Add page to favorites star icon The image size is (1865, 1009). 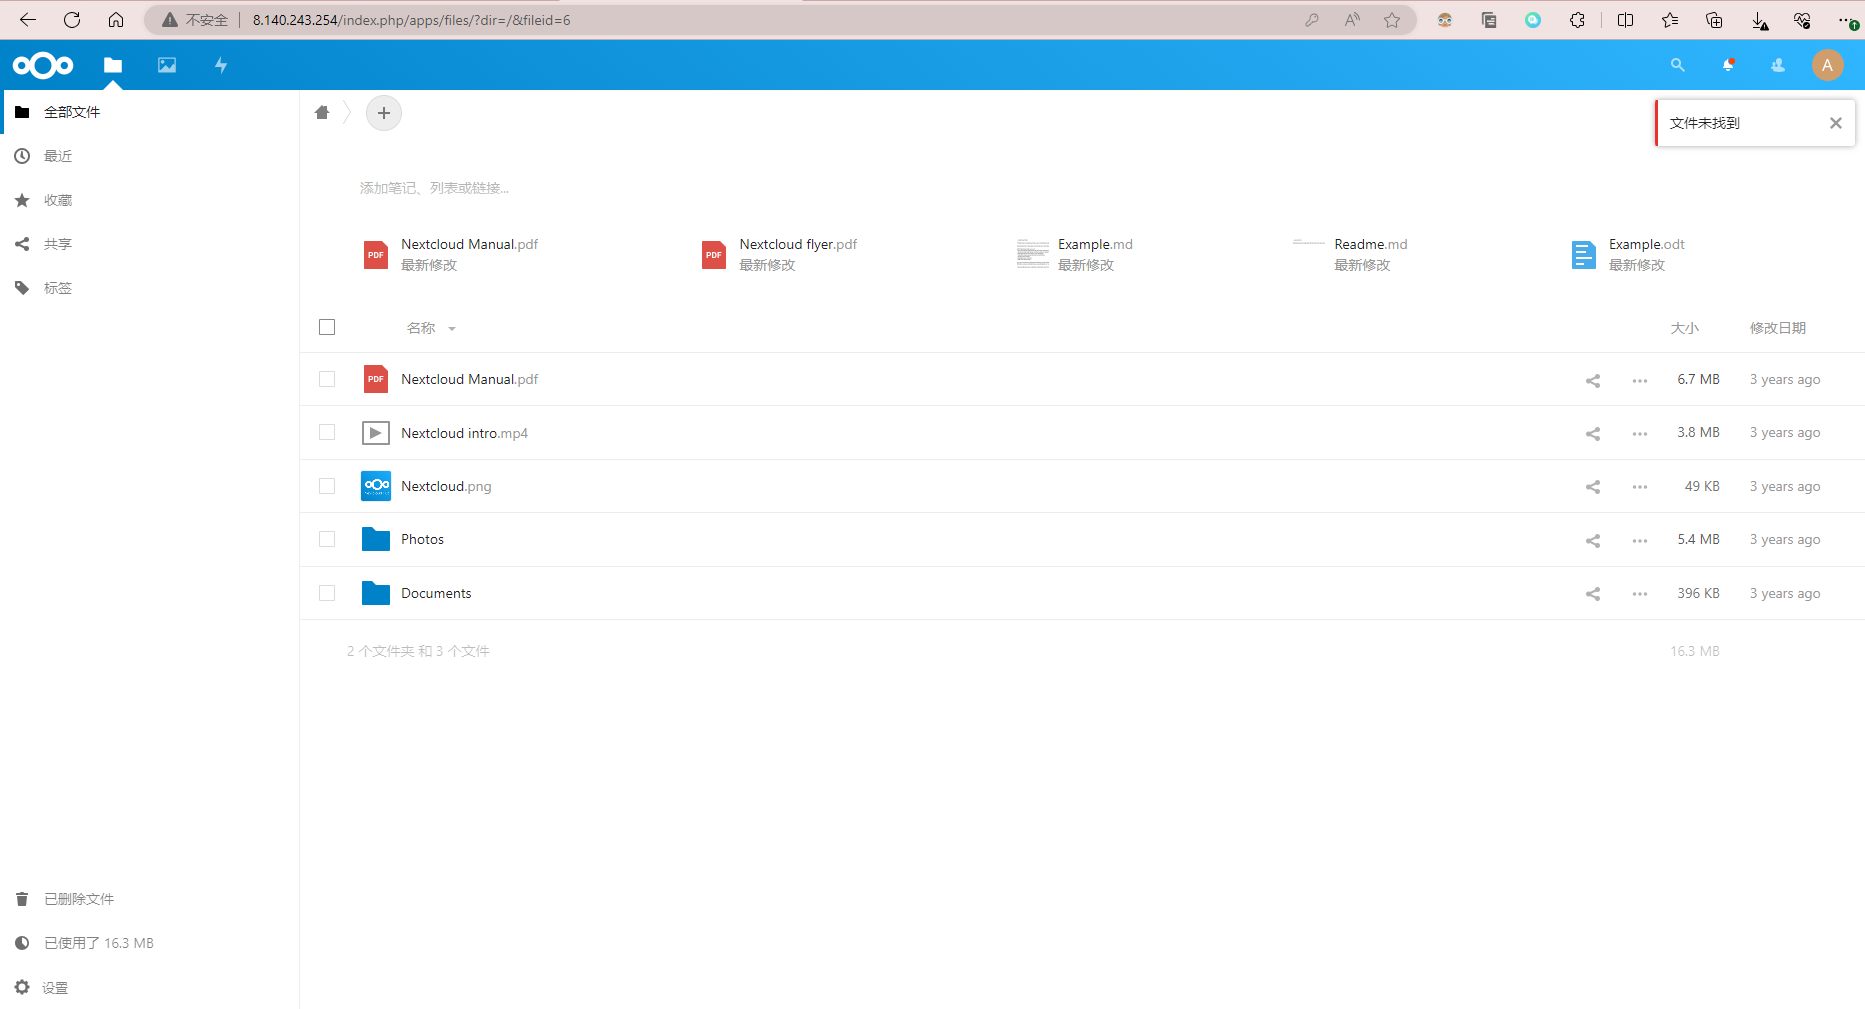pyautogui.click(x=1392, y=20)
